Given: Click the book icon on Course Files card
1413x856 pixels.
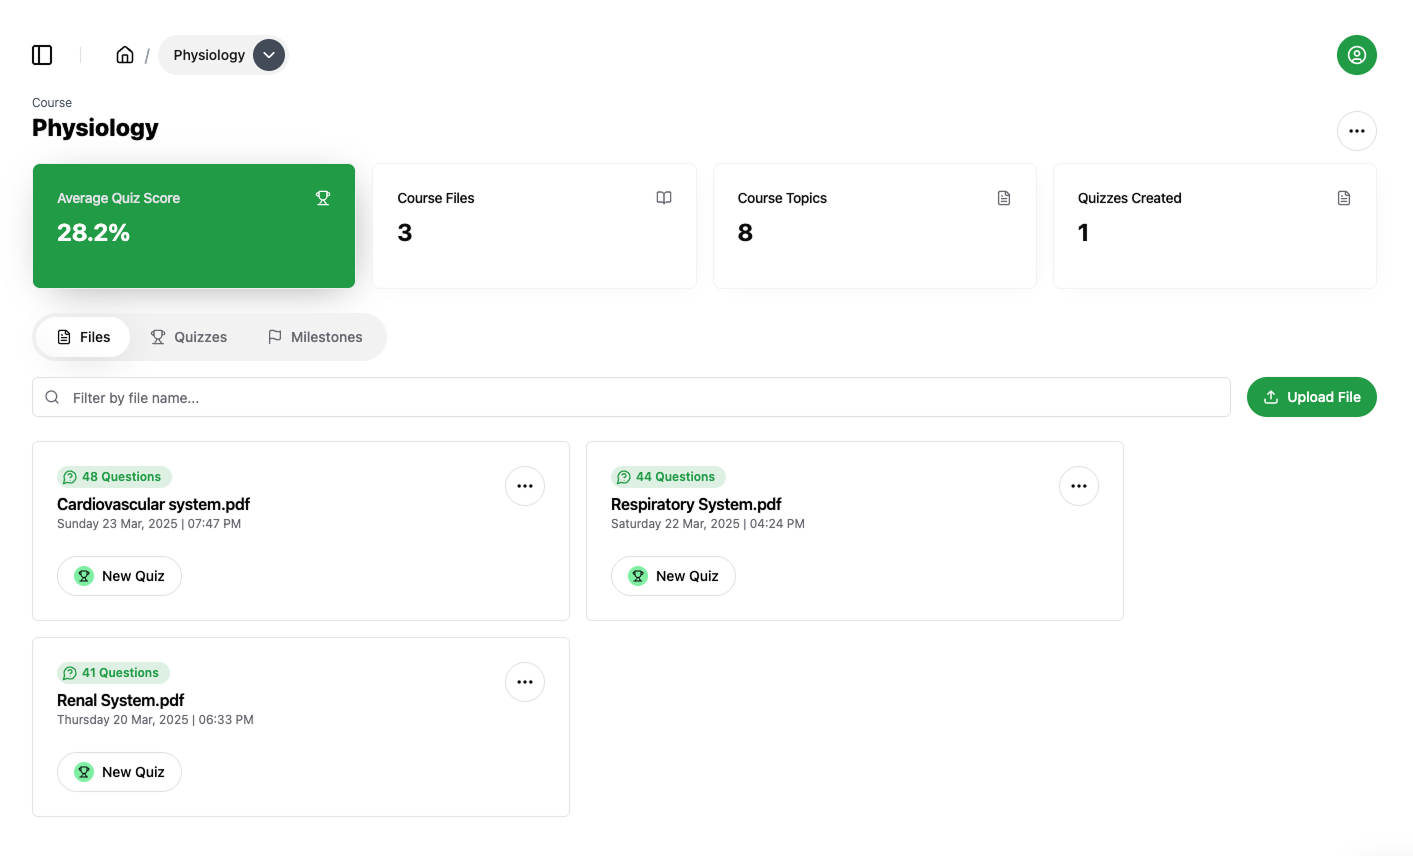Looking at the screenshot, I should pyautogui.click(x=664, y=198).
